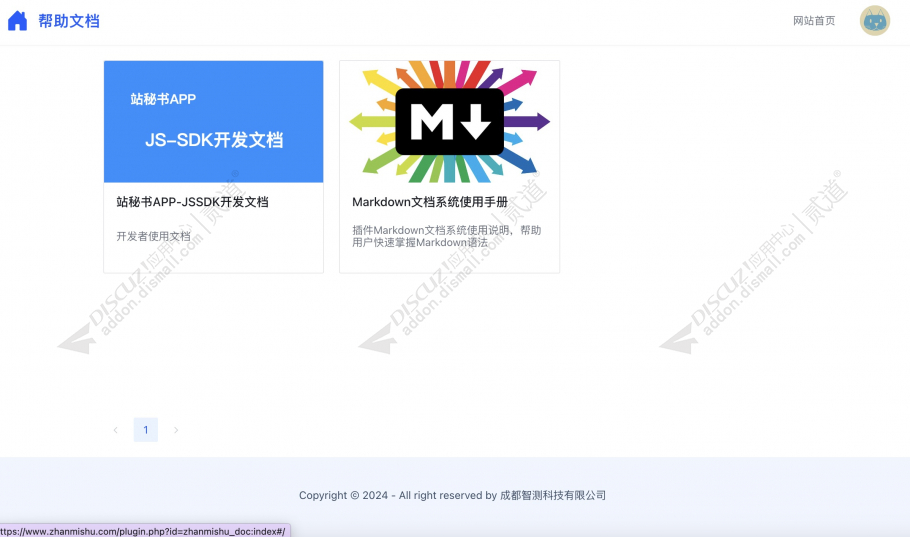910x537 pixels.
Task: Open the cat user avatar
Action: tap(875, 21)
